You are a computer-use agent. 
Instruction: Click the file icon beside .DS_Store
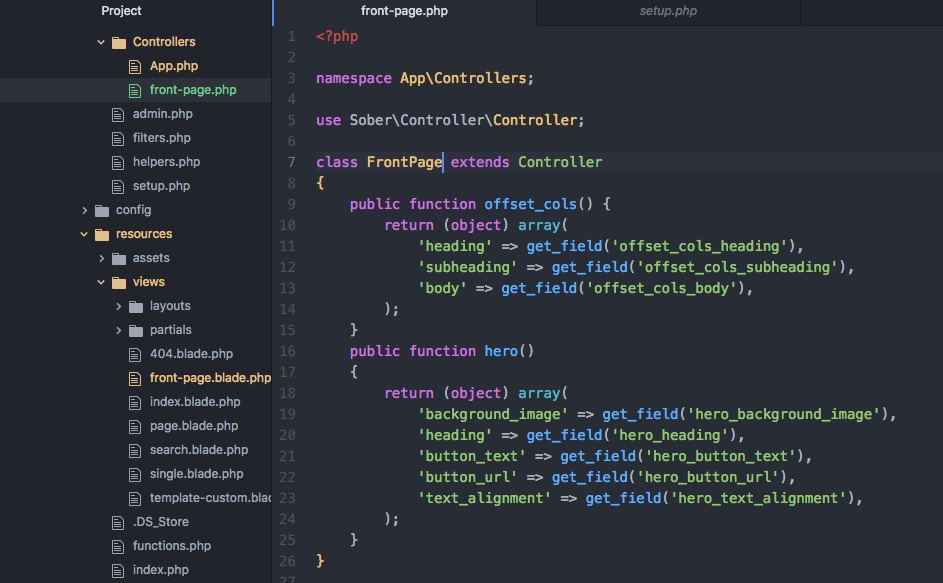(x=118, y=523)
